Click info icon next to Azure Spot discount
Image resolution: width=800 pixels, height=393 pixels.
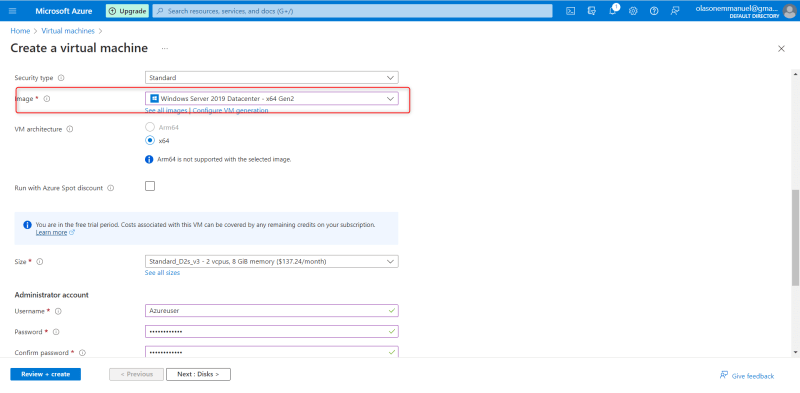[x=111, y=188]
